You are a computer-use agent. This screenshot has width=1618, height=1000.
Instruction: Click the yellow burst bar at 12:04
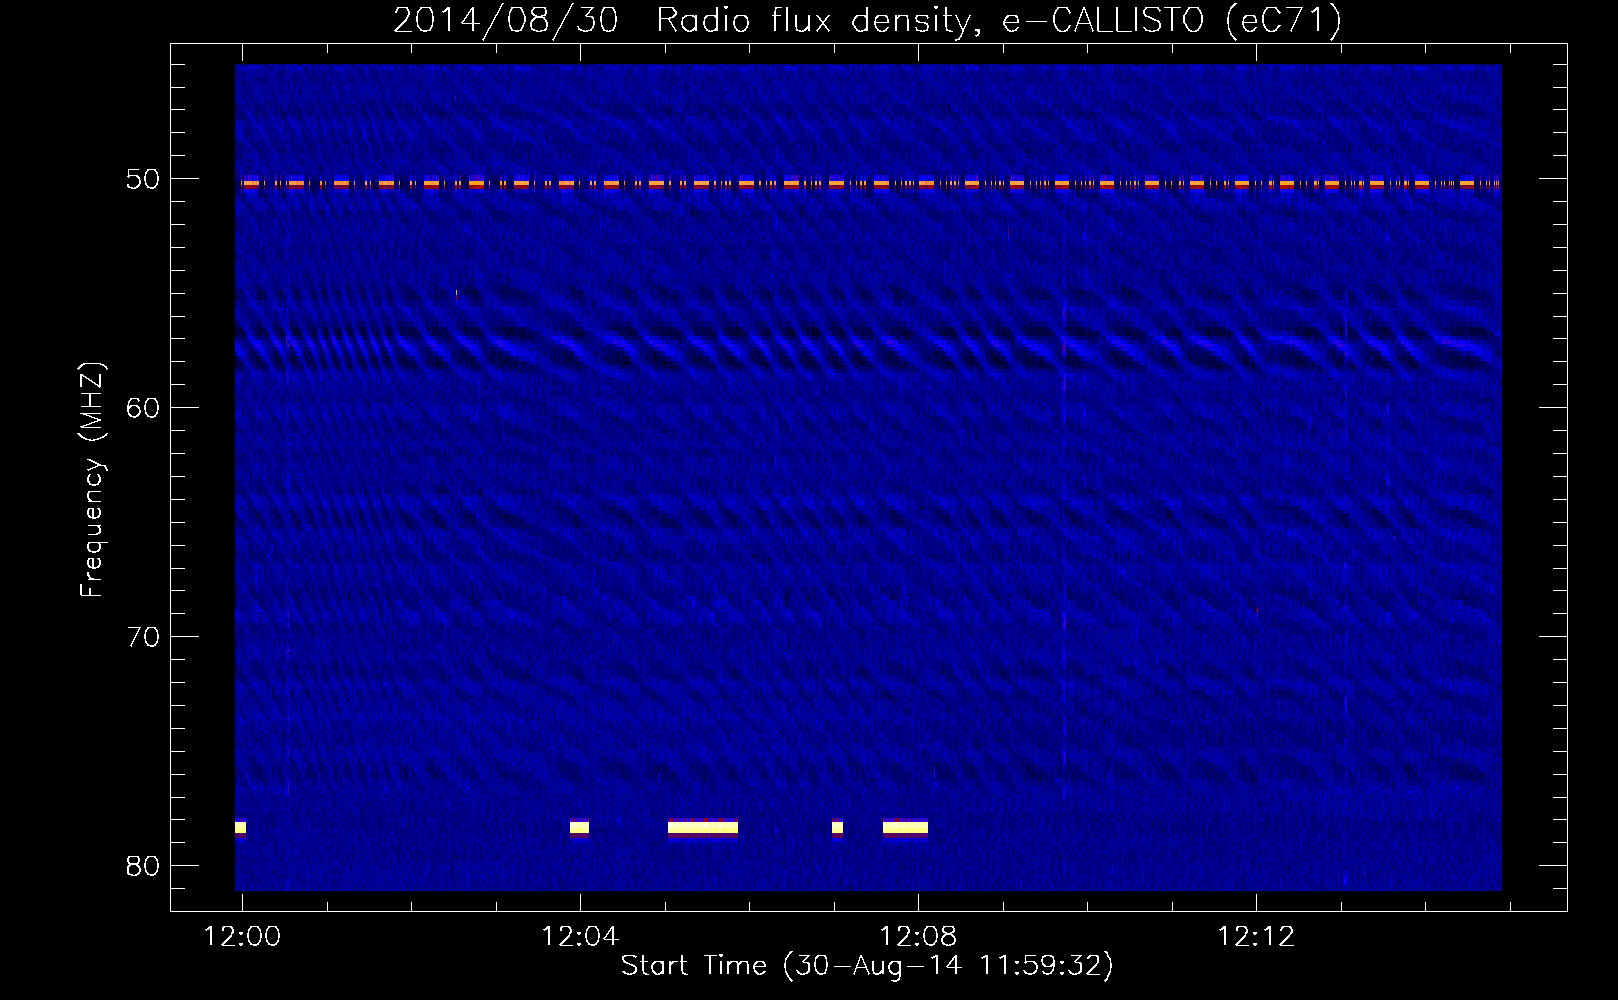pos(579,827)
